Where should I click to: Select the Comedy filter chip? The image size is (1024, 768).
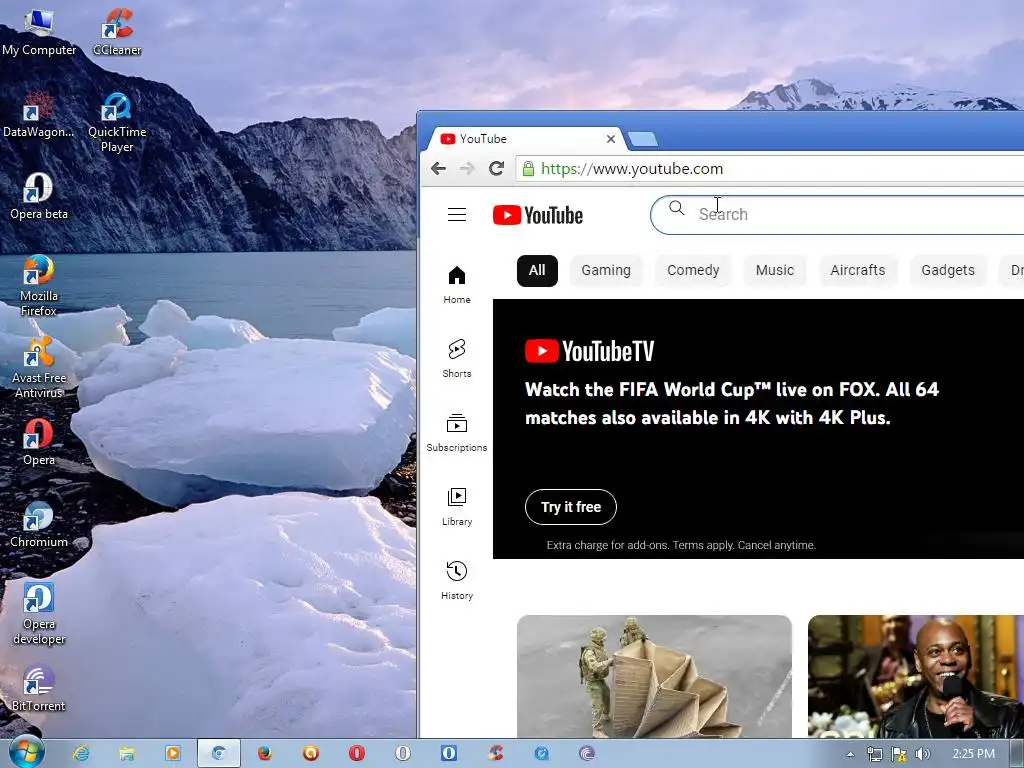tap(693, 270)
